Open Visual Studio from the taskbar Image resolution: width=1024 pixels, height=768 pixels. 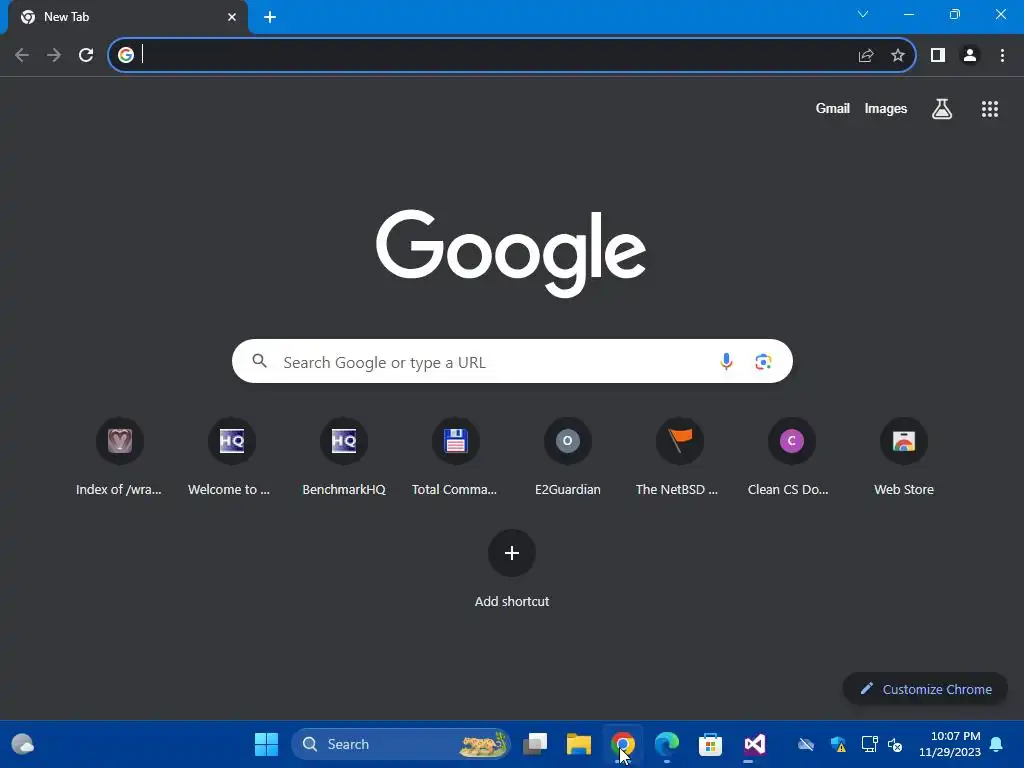tap(754, 744)
